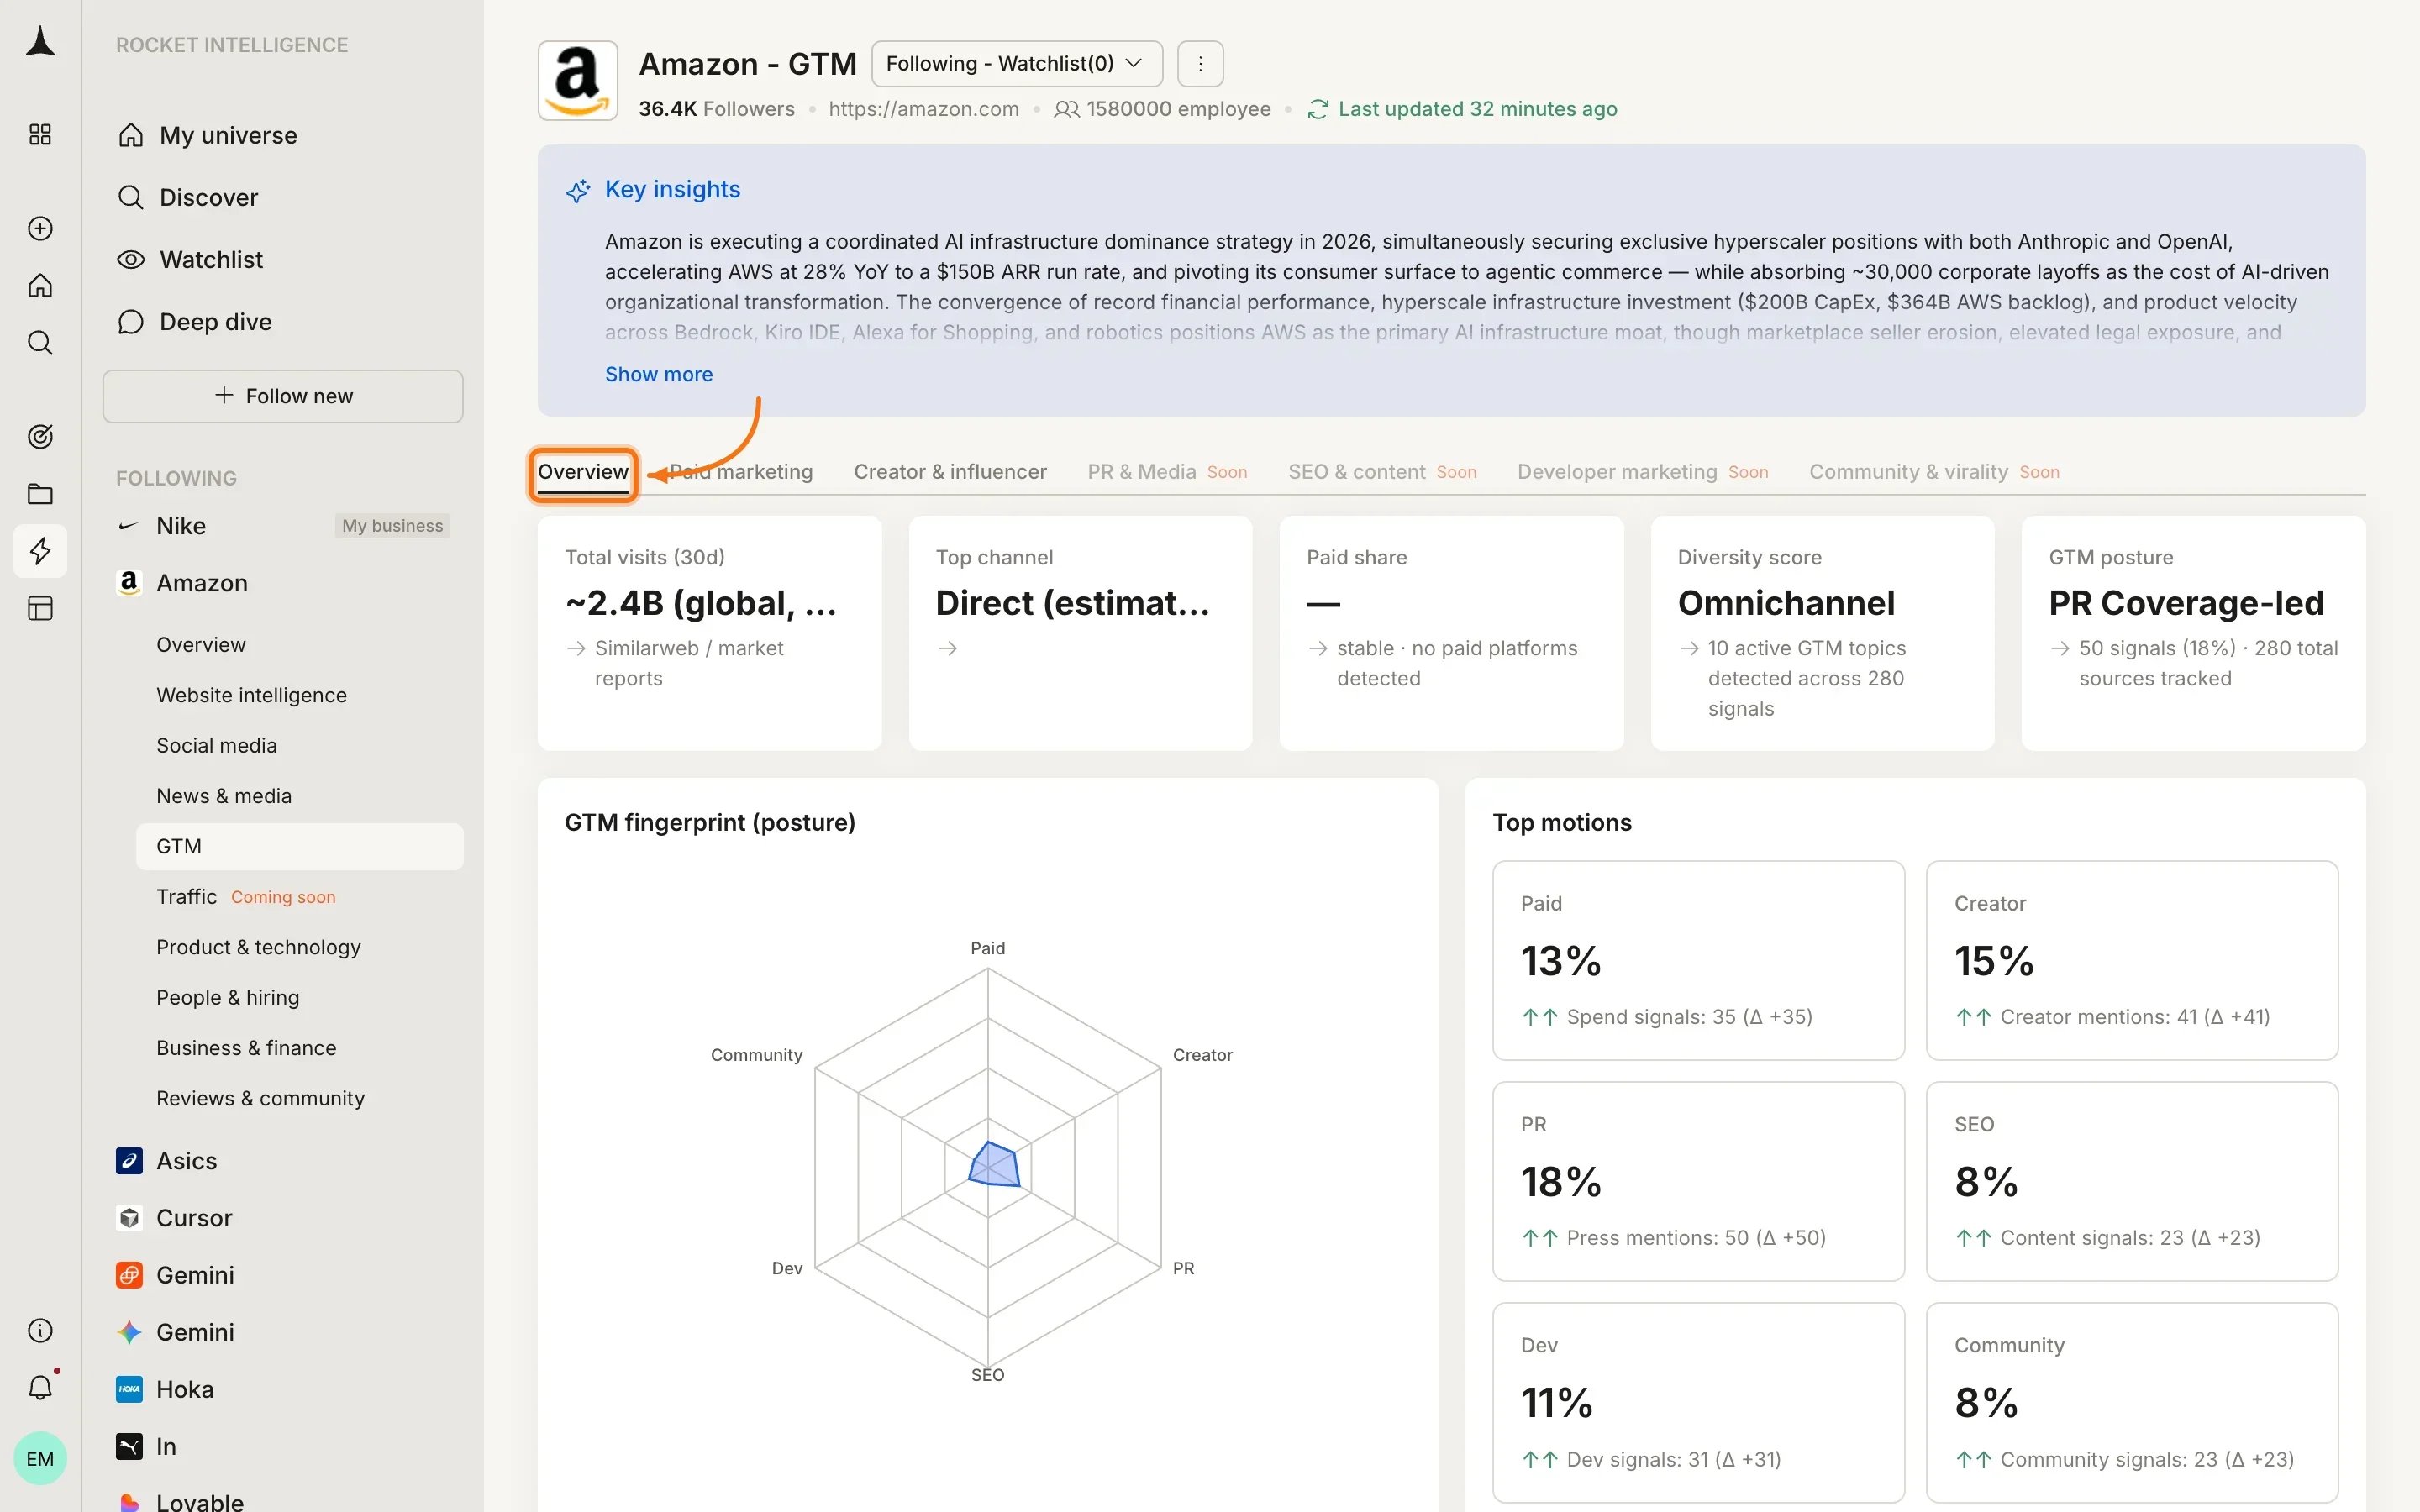The height and width of the screenshot is (1512, 2420).
Task: Click the Amazon logo icon in Following list
Action: [x=129, y=584]
